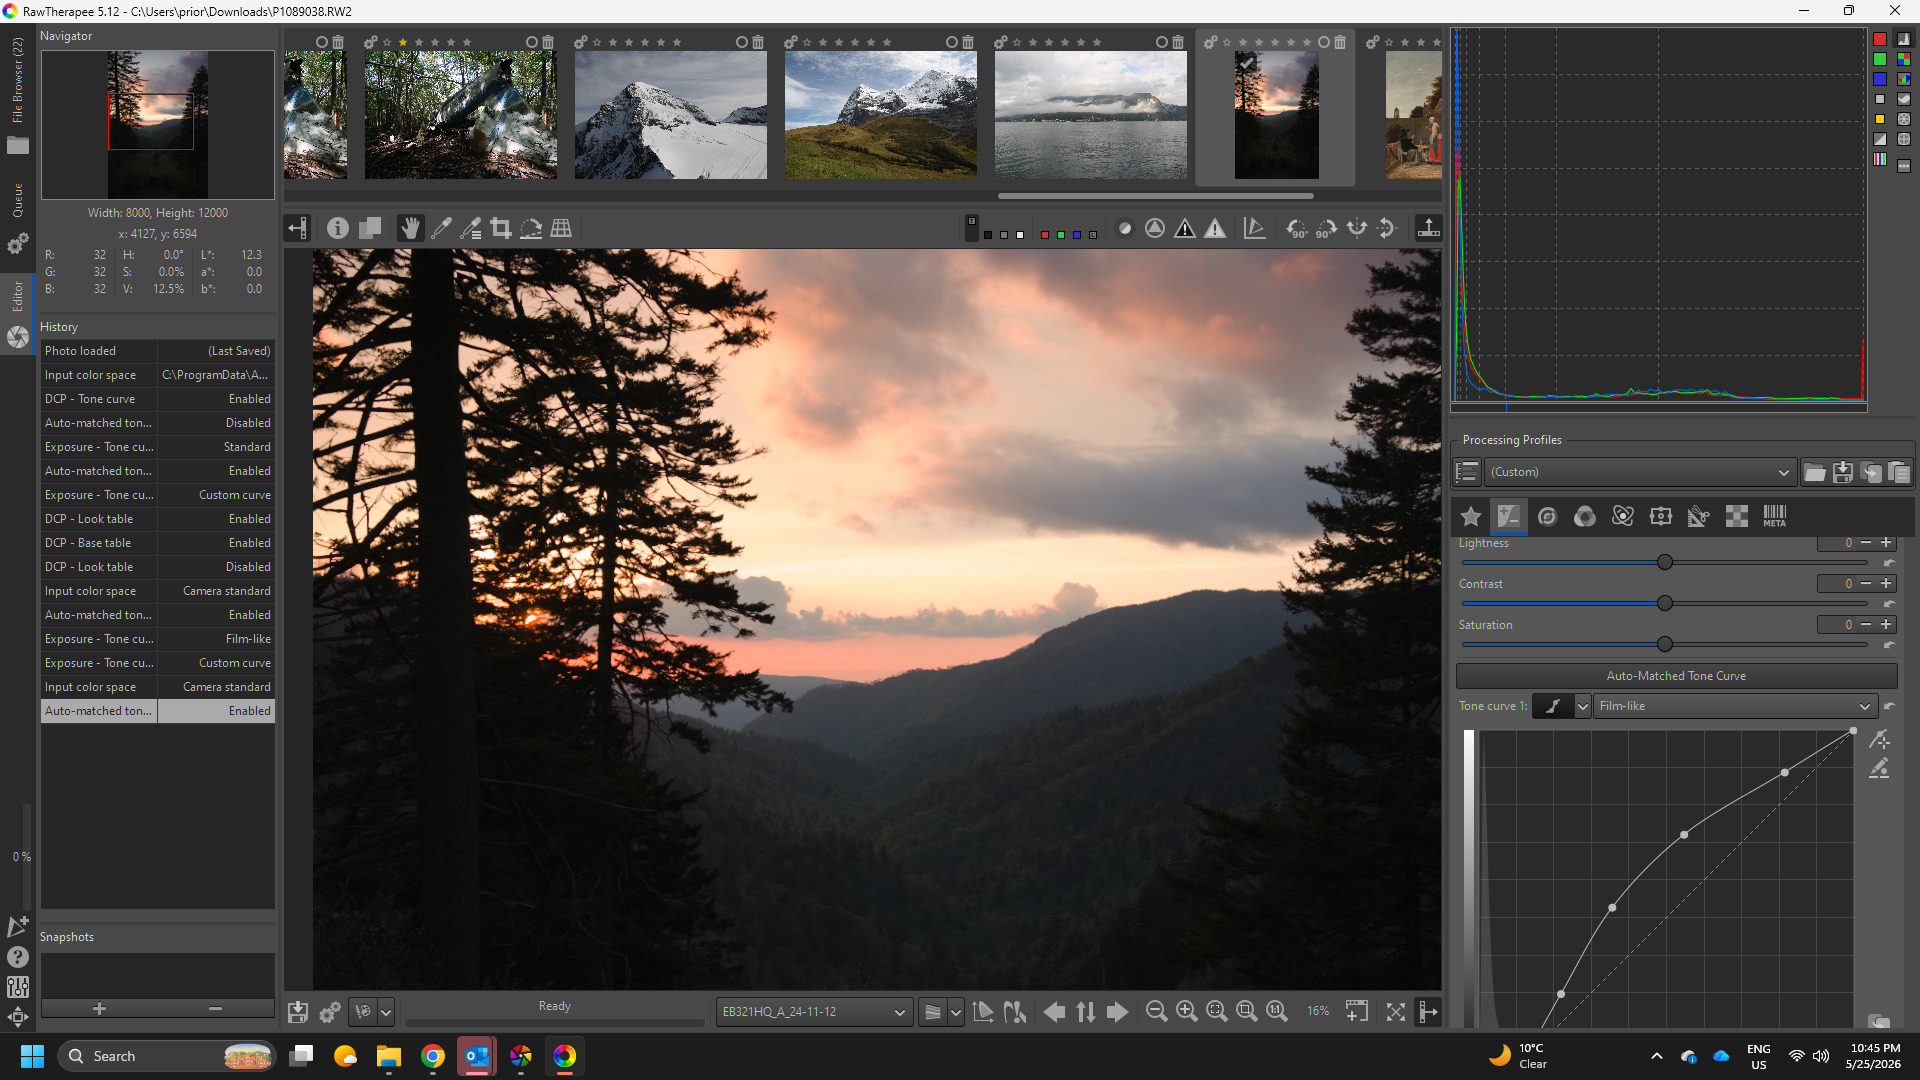
Task: Open the Exposure tab
Action: pos(1509,516)
